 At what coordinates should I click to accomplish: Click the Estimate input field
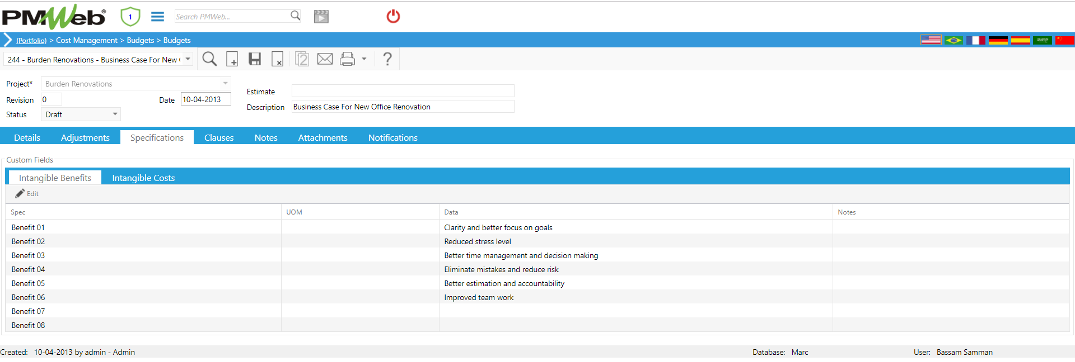tap(402, 90)
